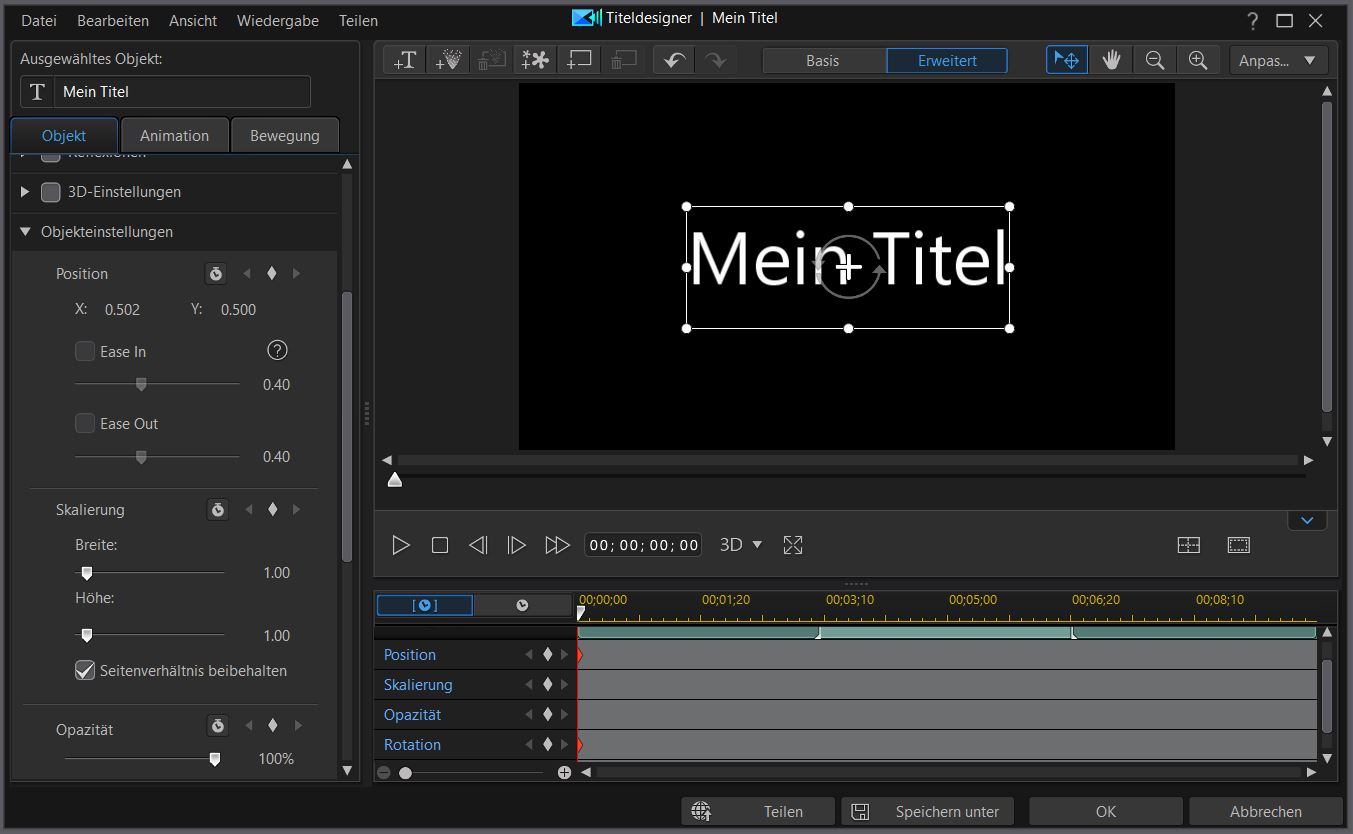
Task: Enable the Ease Out checkbox
Action: pos(86,423)
